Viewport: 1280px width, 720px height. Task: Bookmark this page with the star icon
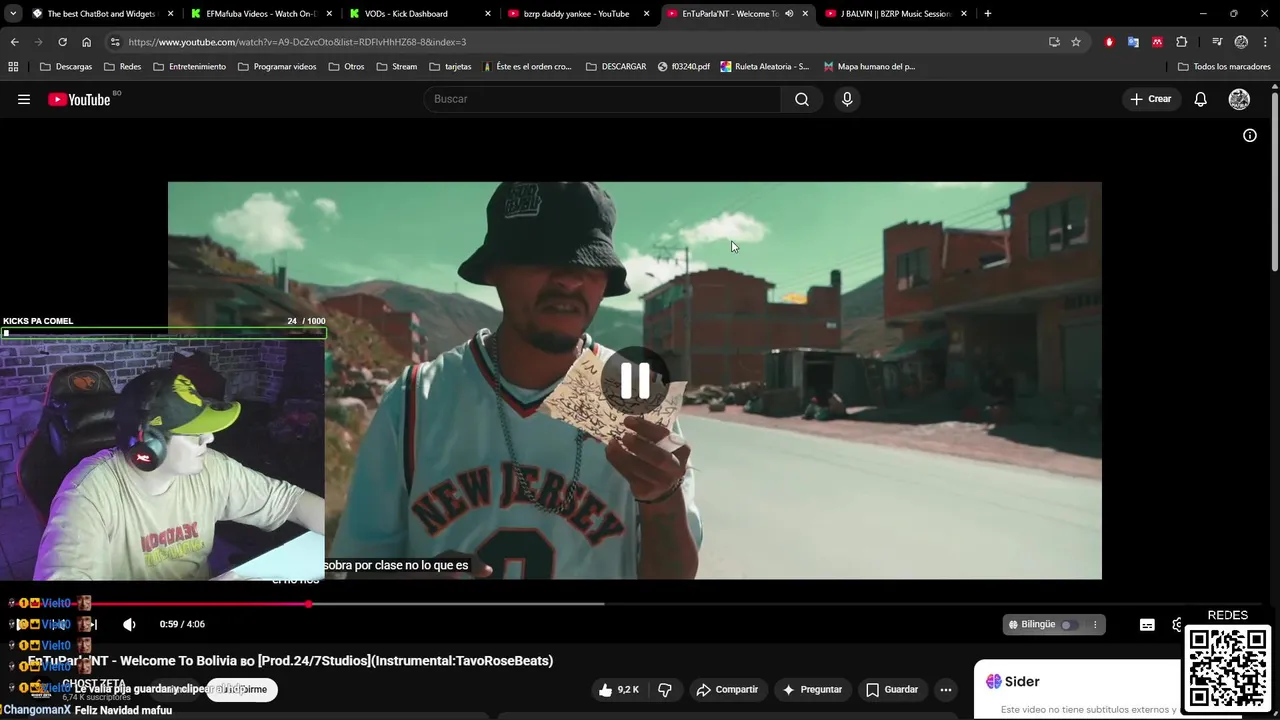click(x=1076, y=42)
